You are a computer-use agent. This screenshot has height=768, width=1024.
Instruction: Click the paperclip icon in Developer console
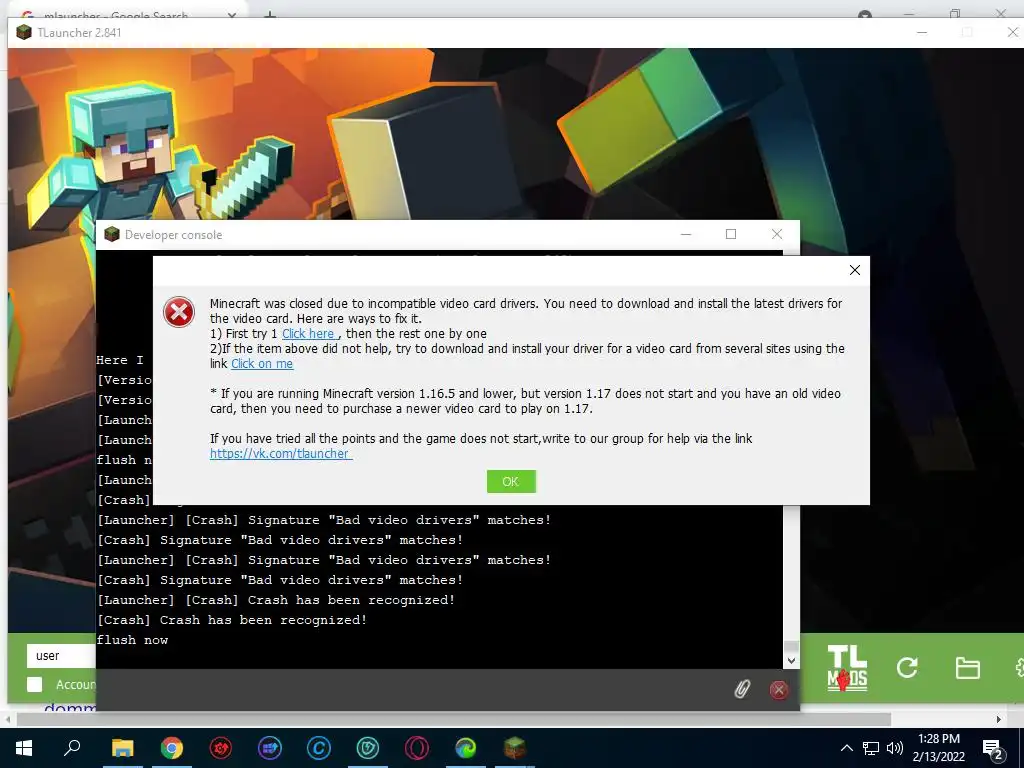click(x=742, y=689)
